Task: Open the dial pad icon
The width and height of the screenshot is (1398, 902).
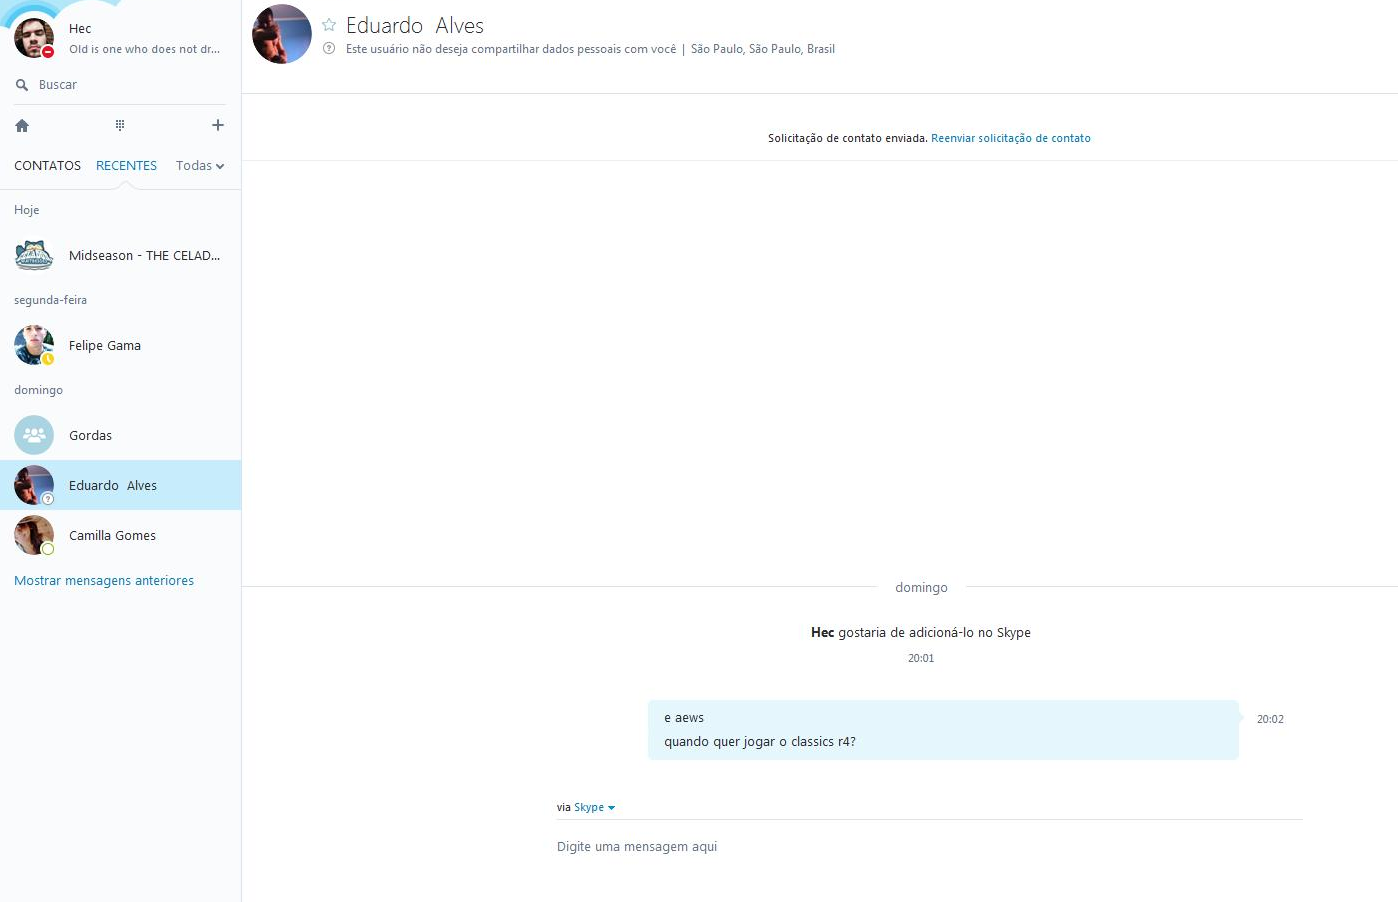Action: [x=120, y=125]
